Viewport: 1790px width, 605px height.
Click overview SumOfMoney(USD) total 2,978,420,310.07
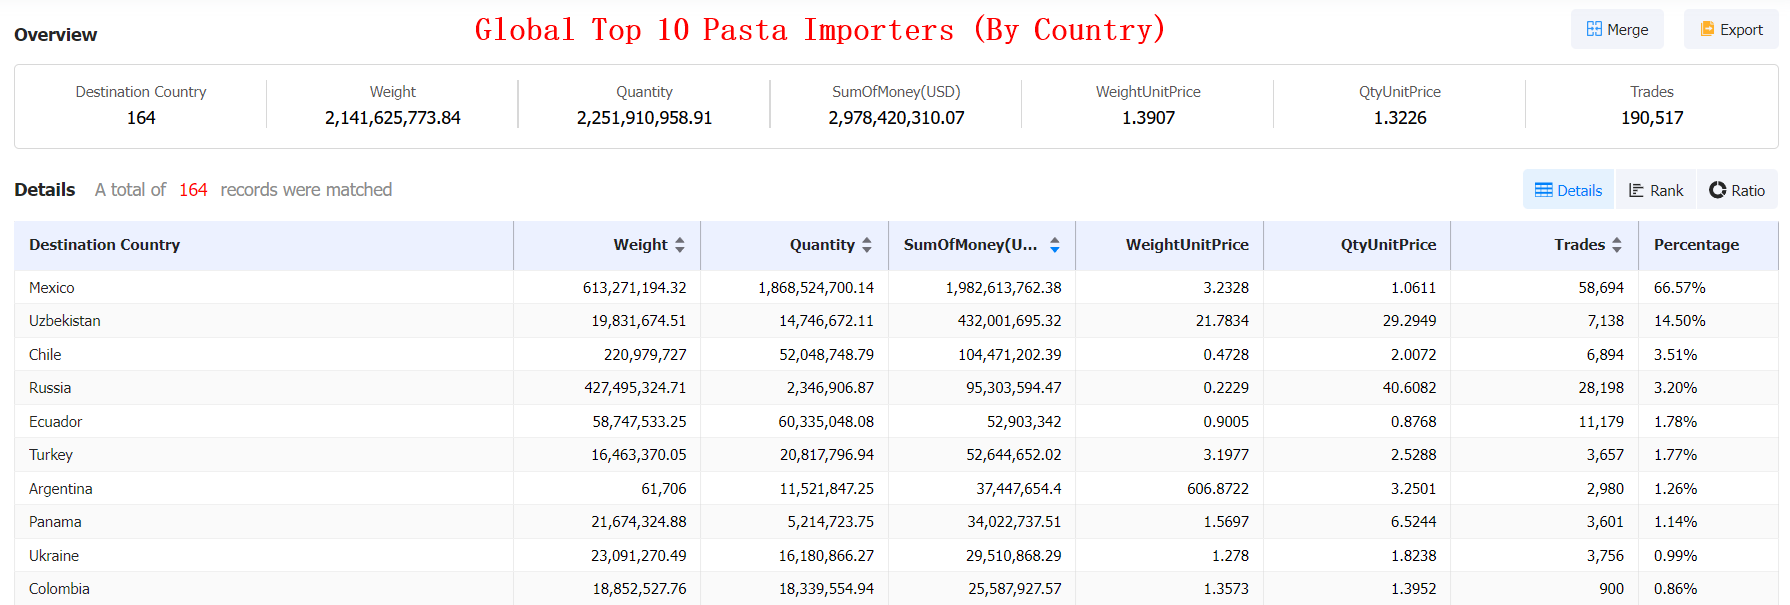pyautogui.click(x=896, y=118)
